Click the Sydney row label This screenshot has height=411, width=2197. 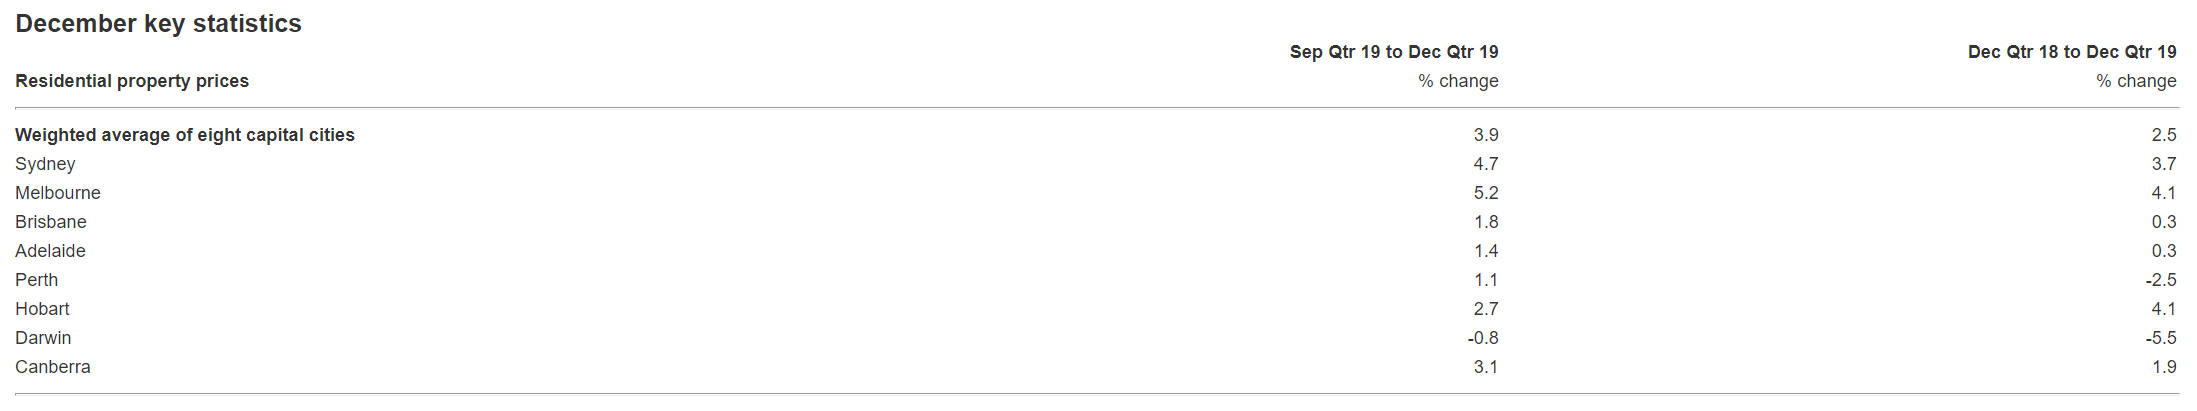pos(45,164)
